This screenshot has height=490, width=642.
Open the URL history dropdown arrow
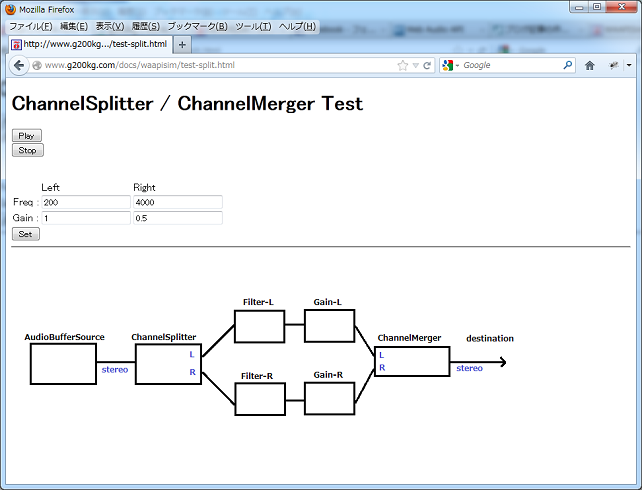[415, 65]
